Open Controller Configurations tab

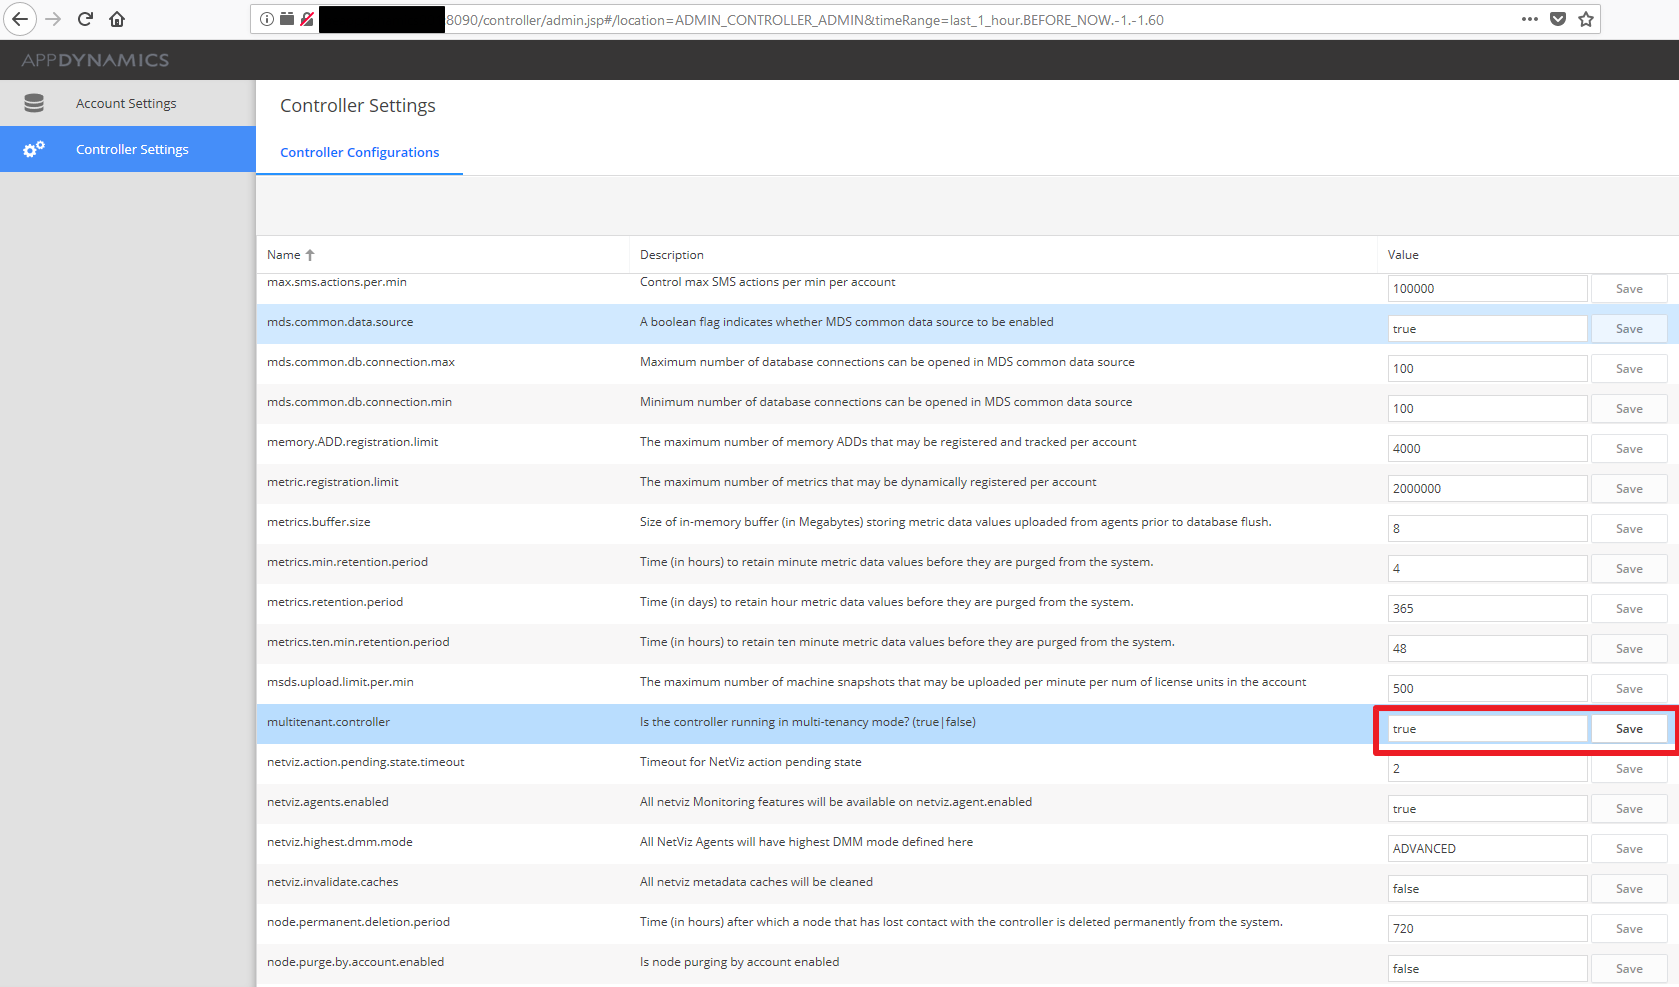pyautogui.click(x=359, y=152)
